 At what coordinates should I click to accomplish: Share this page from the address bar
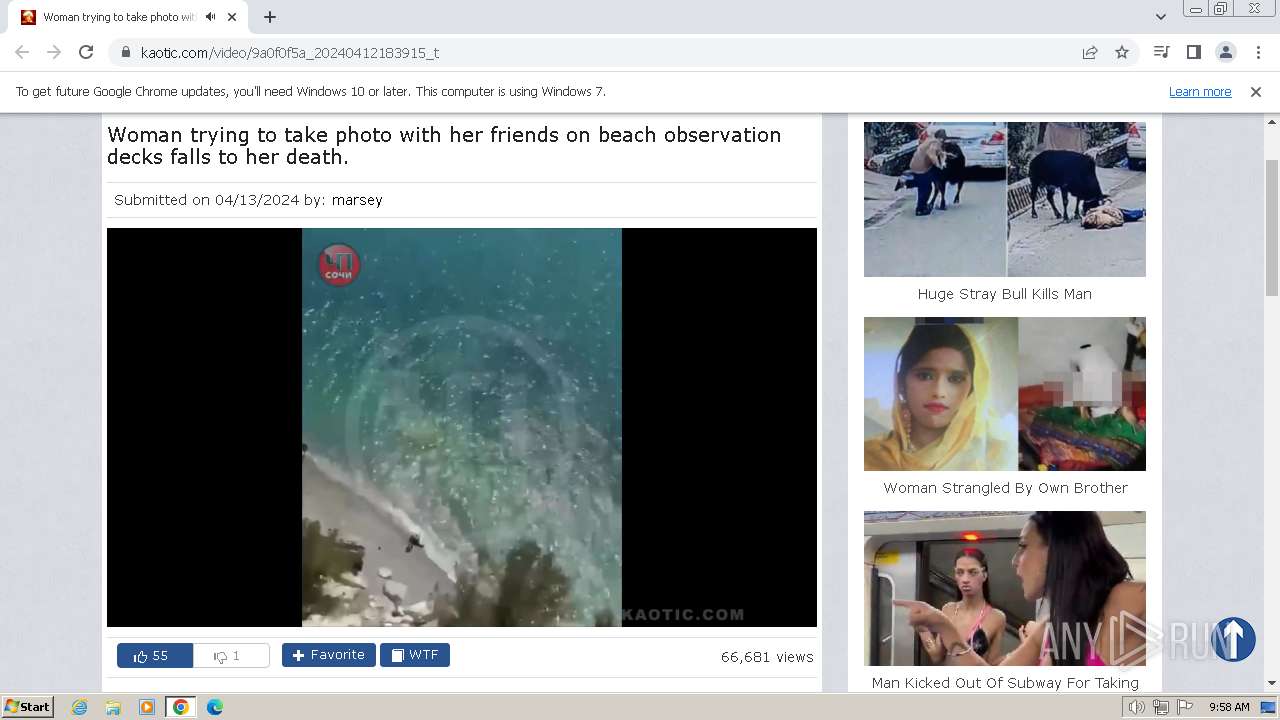[1090, 52]
